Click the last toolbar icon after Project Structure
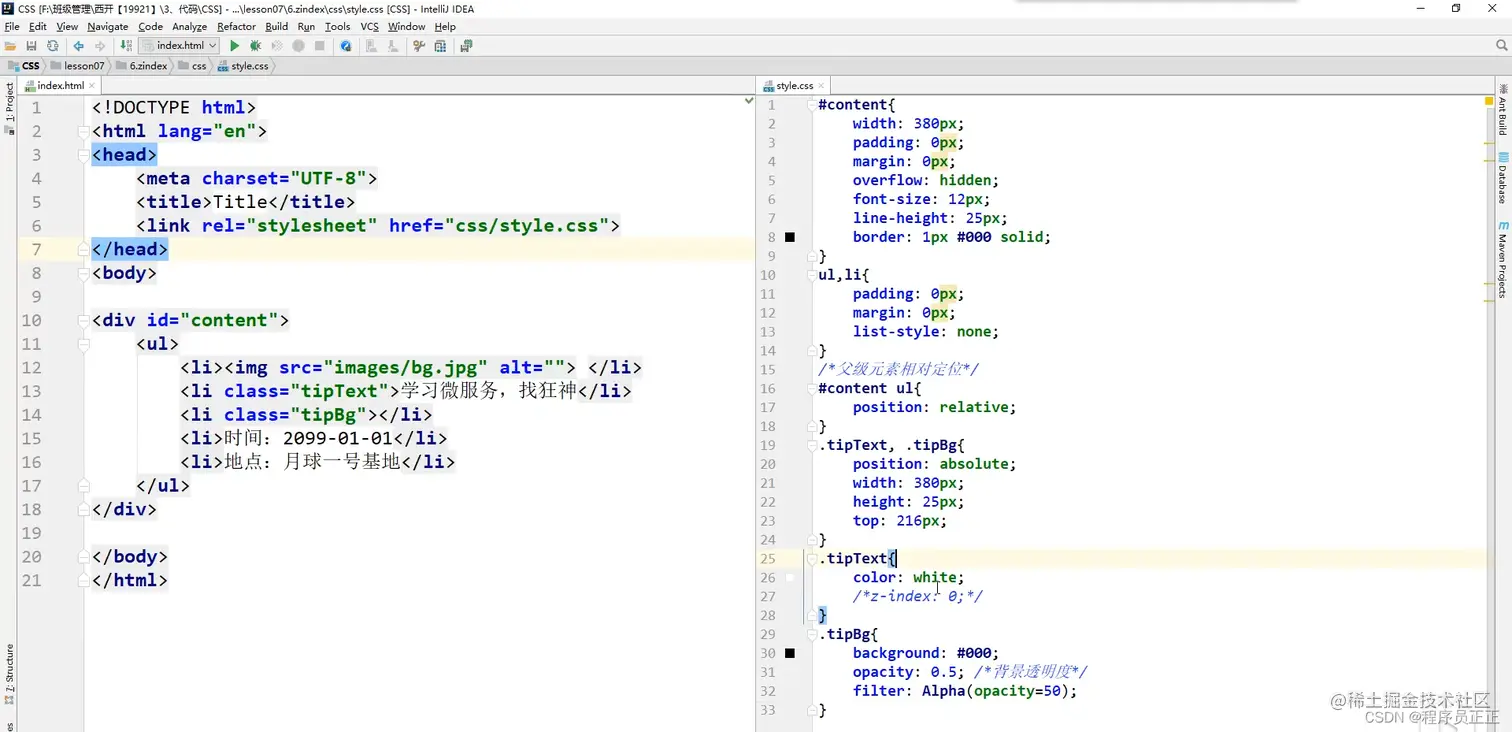 (466, 46)
